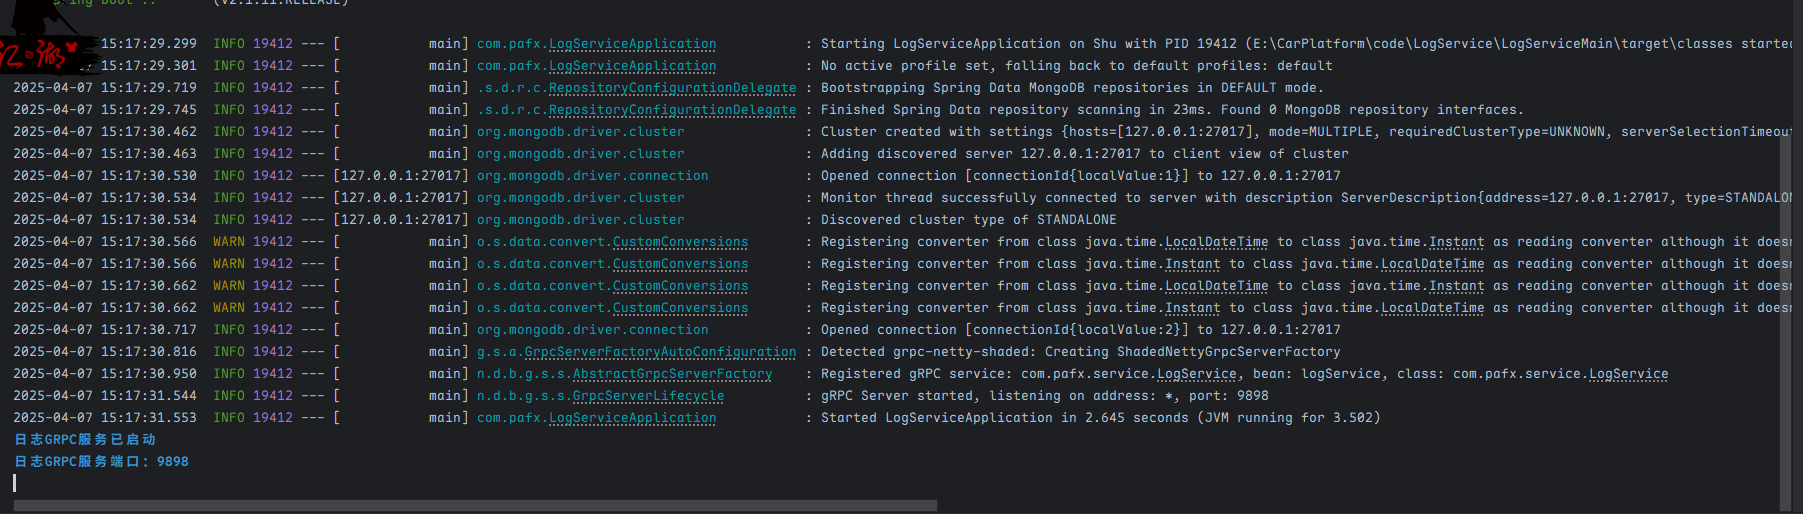Navigate to the GrpcServerFactoryAutoConfiguration class link
Viewport: 1803px width, 514px height.
click(660, 352)
